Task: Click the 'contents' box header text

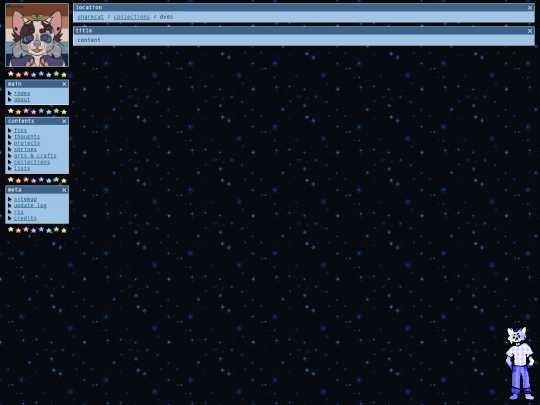Action: tap(21, 121)
